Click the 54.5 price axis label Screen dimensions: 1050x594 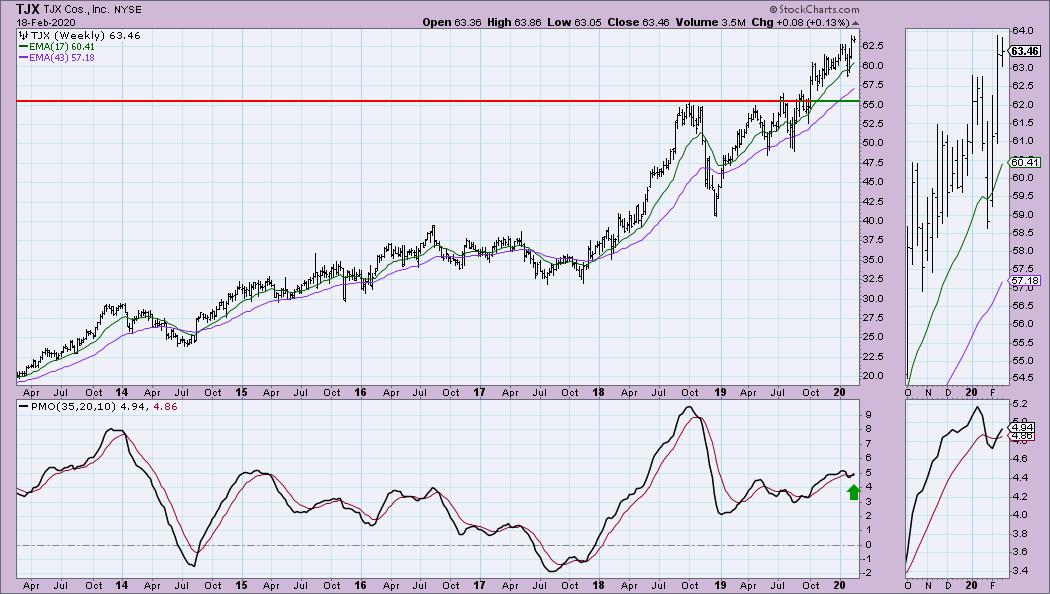click(x=1023, y=378)
